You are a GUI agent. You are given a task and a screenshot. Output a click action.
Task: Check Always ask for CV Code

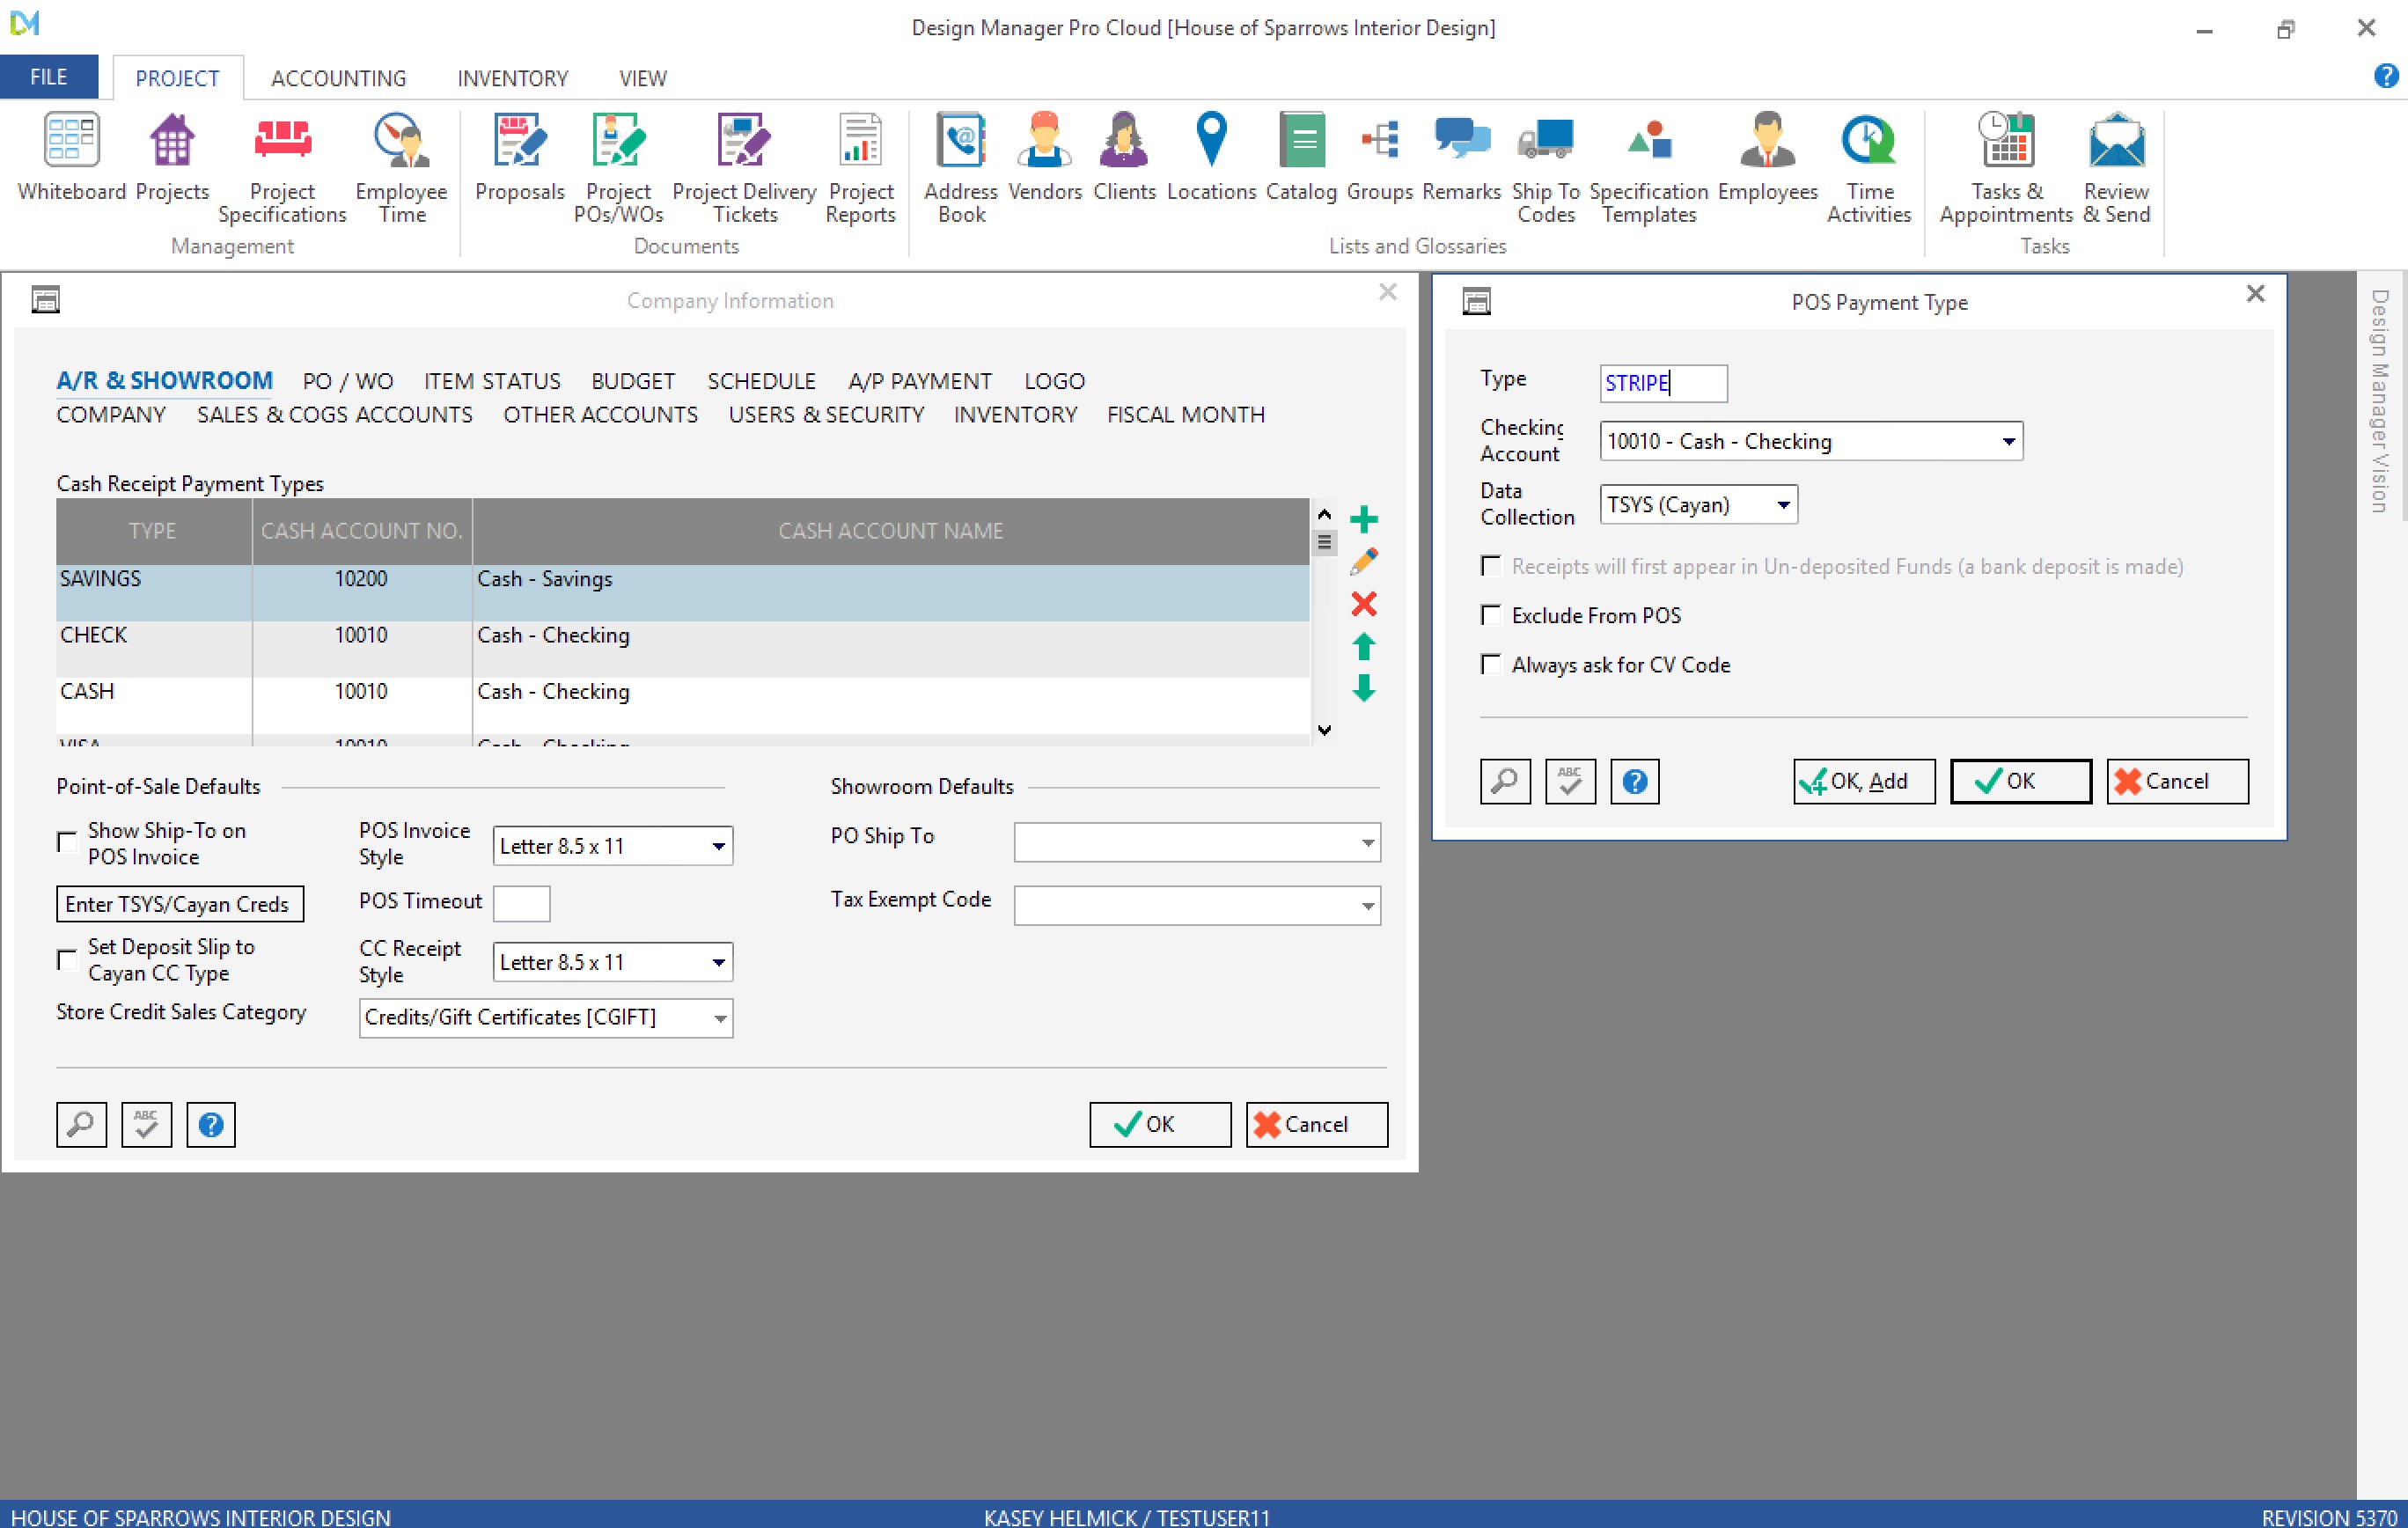1491,665
